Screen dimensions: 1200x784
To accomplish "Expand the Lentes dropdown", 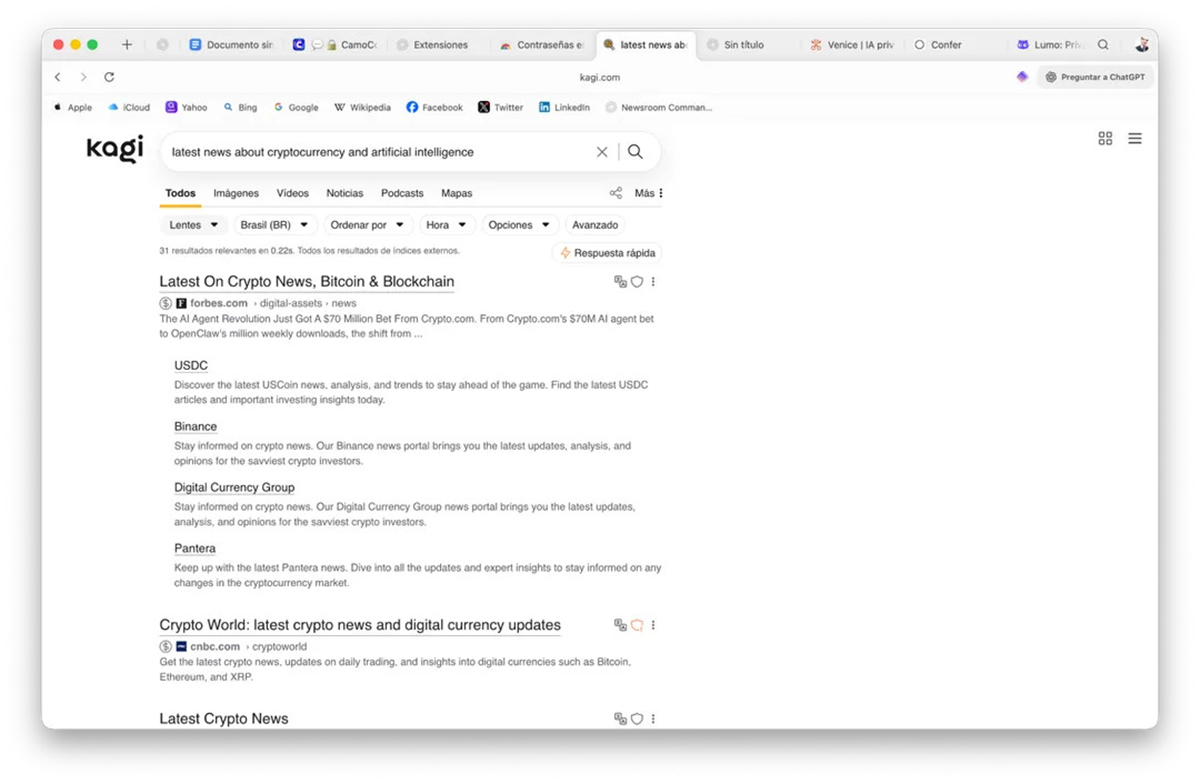I will (x=193, y=225).
